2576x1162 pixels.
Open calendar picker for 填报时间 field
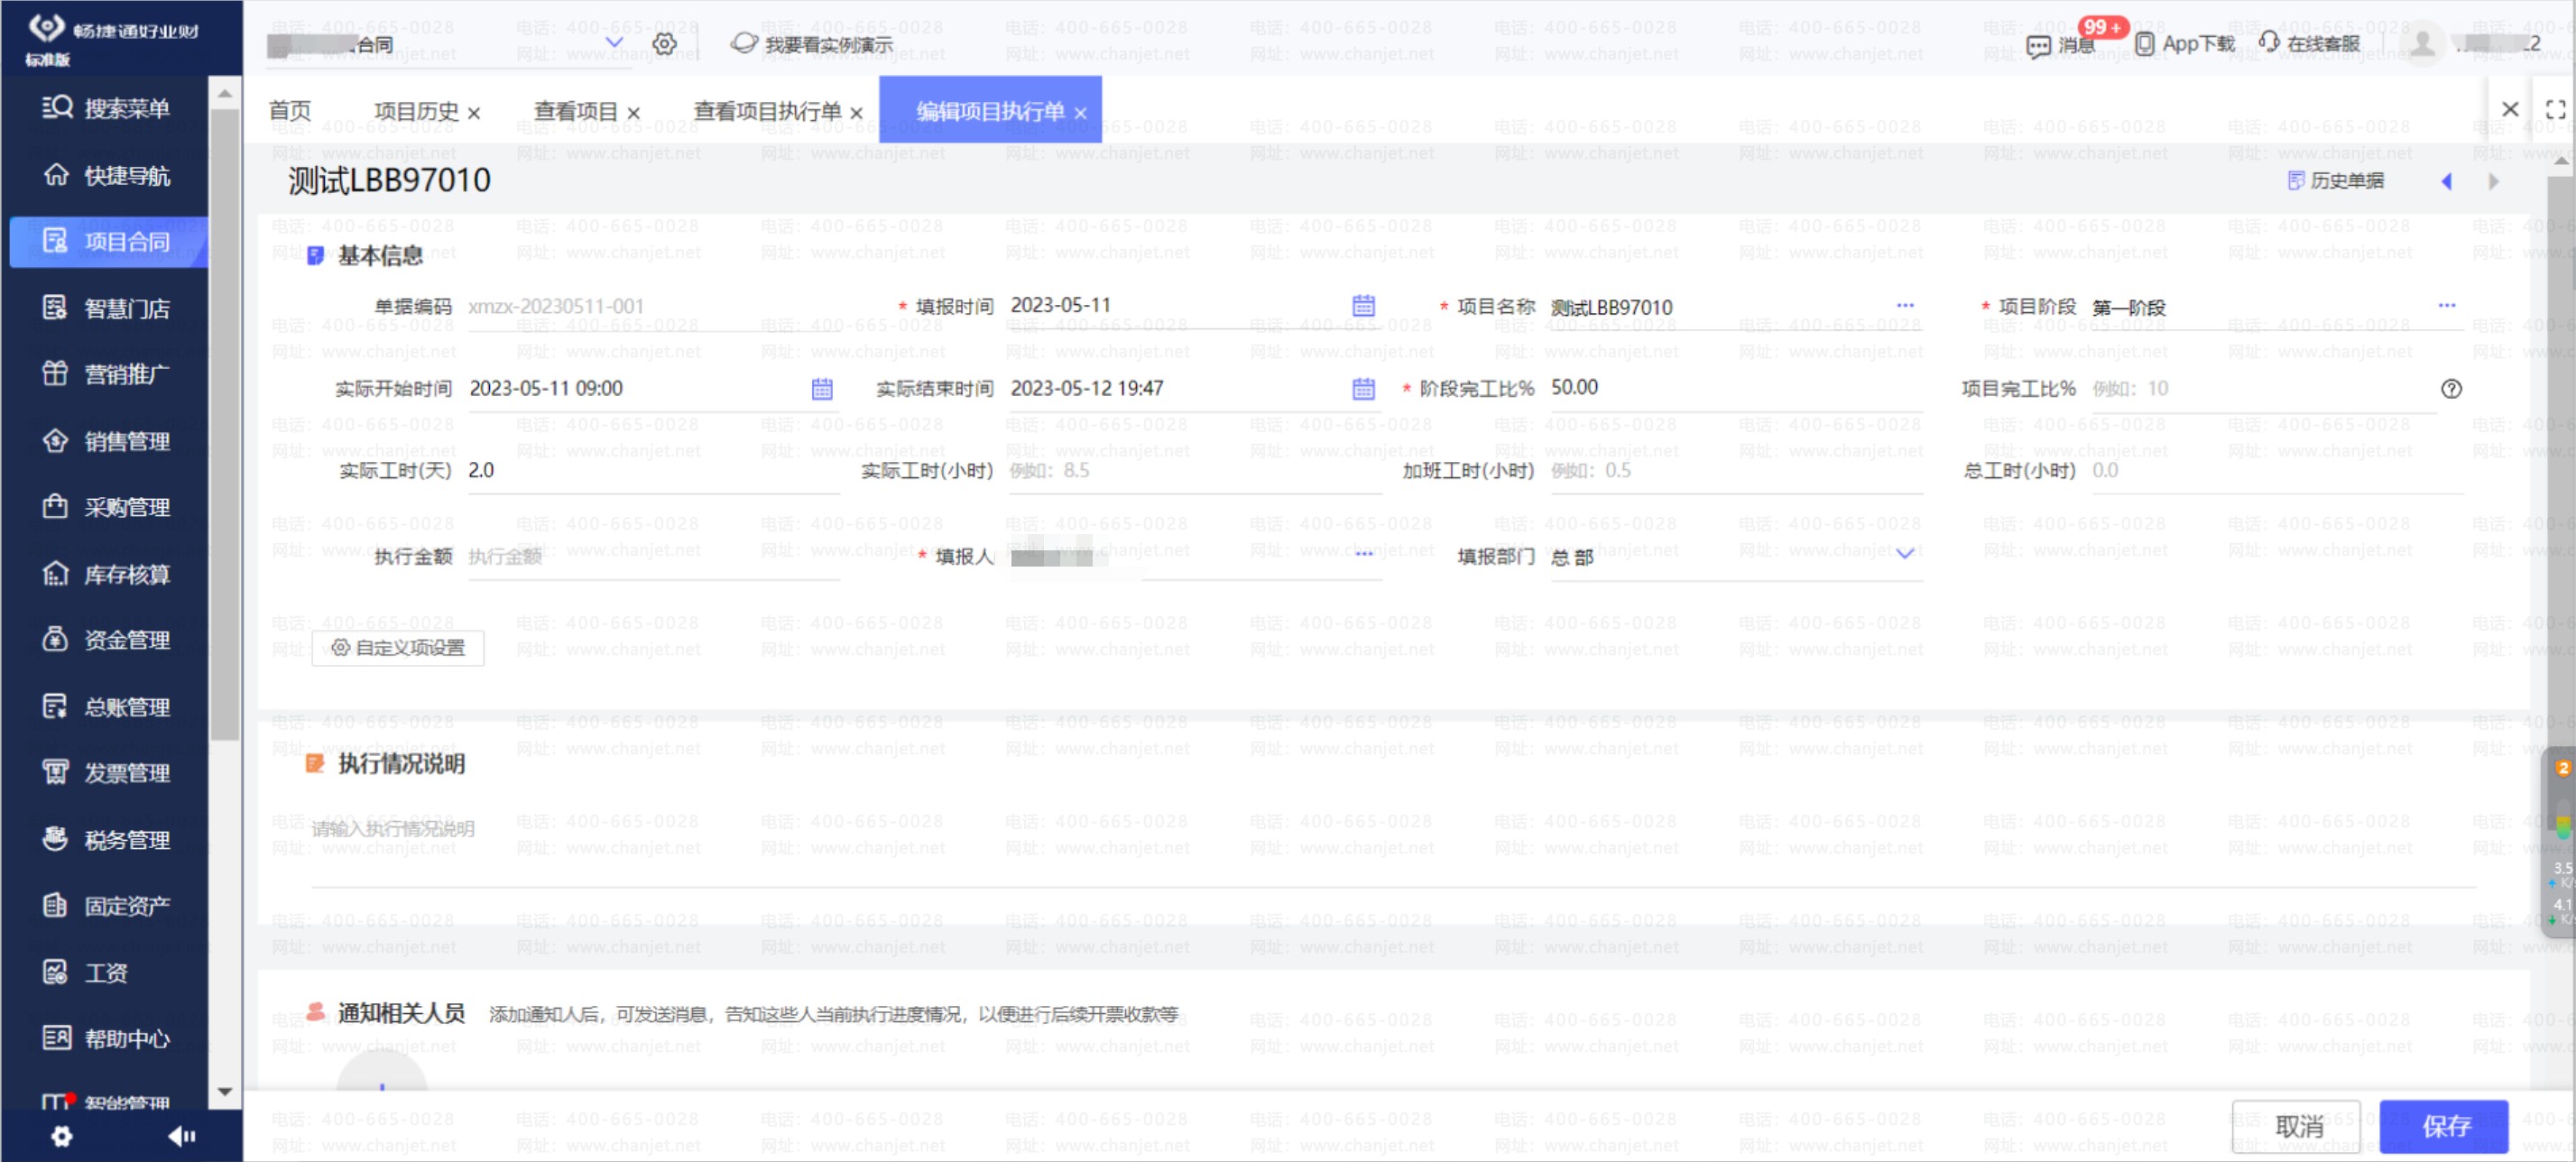point(1363,306)
